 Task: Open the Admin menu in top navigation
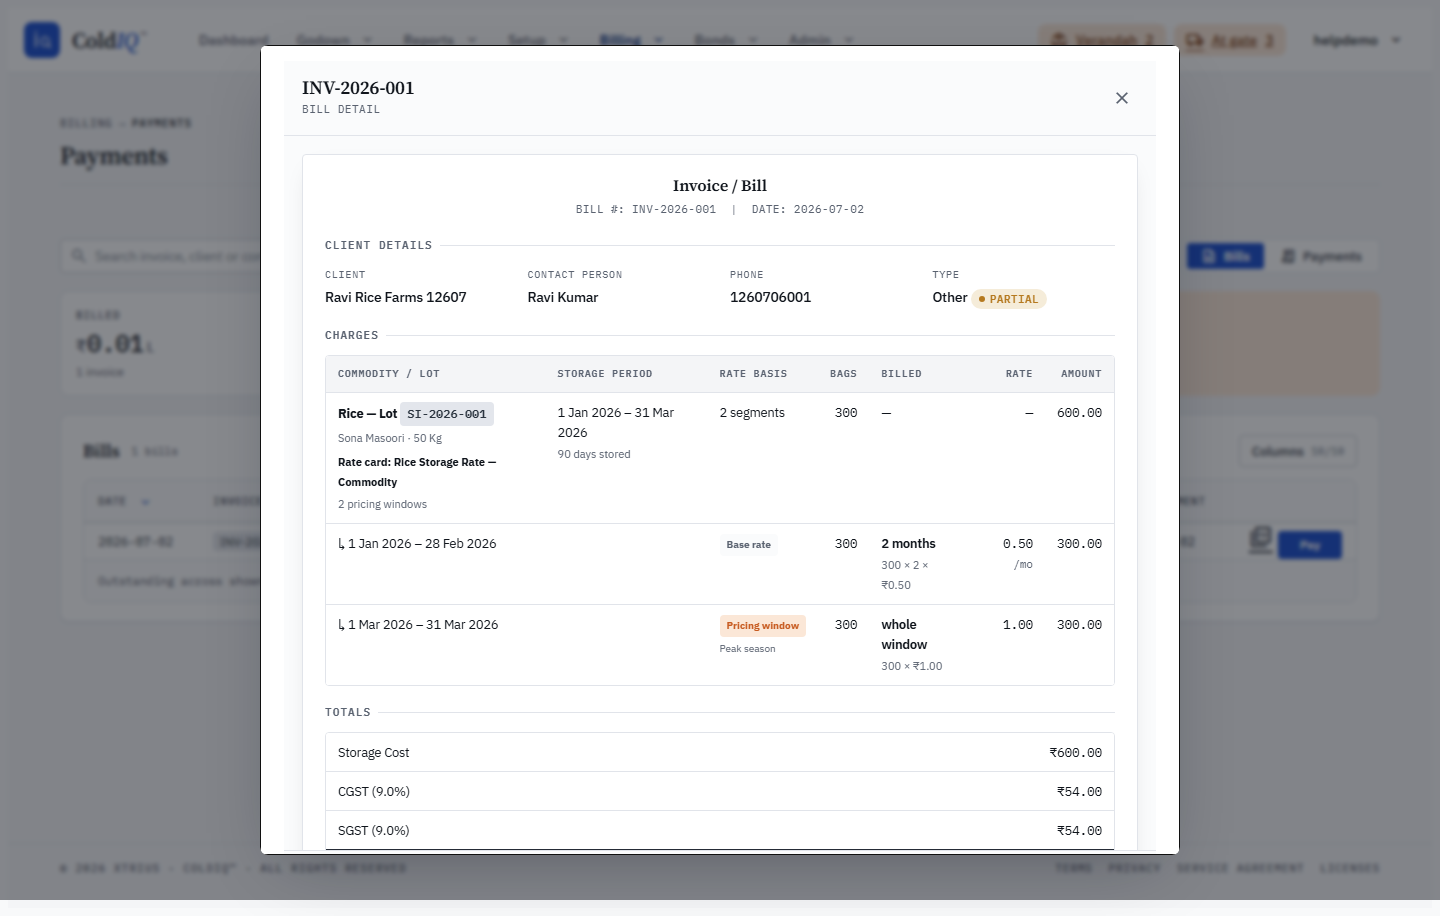coord(821,40)
